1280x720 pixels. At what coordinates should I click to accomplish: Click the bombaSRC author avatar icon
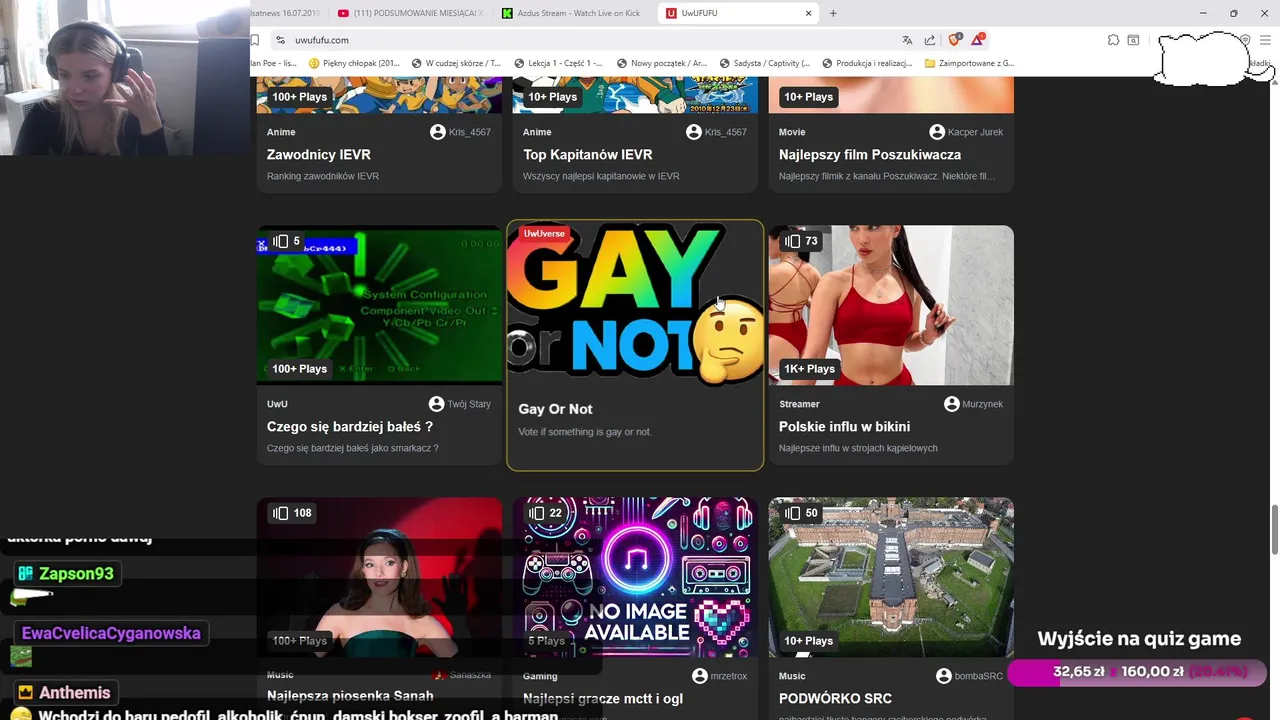(x=943, y=676)
